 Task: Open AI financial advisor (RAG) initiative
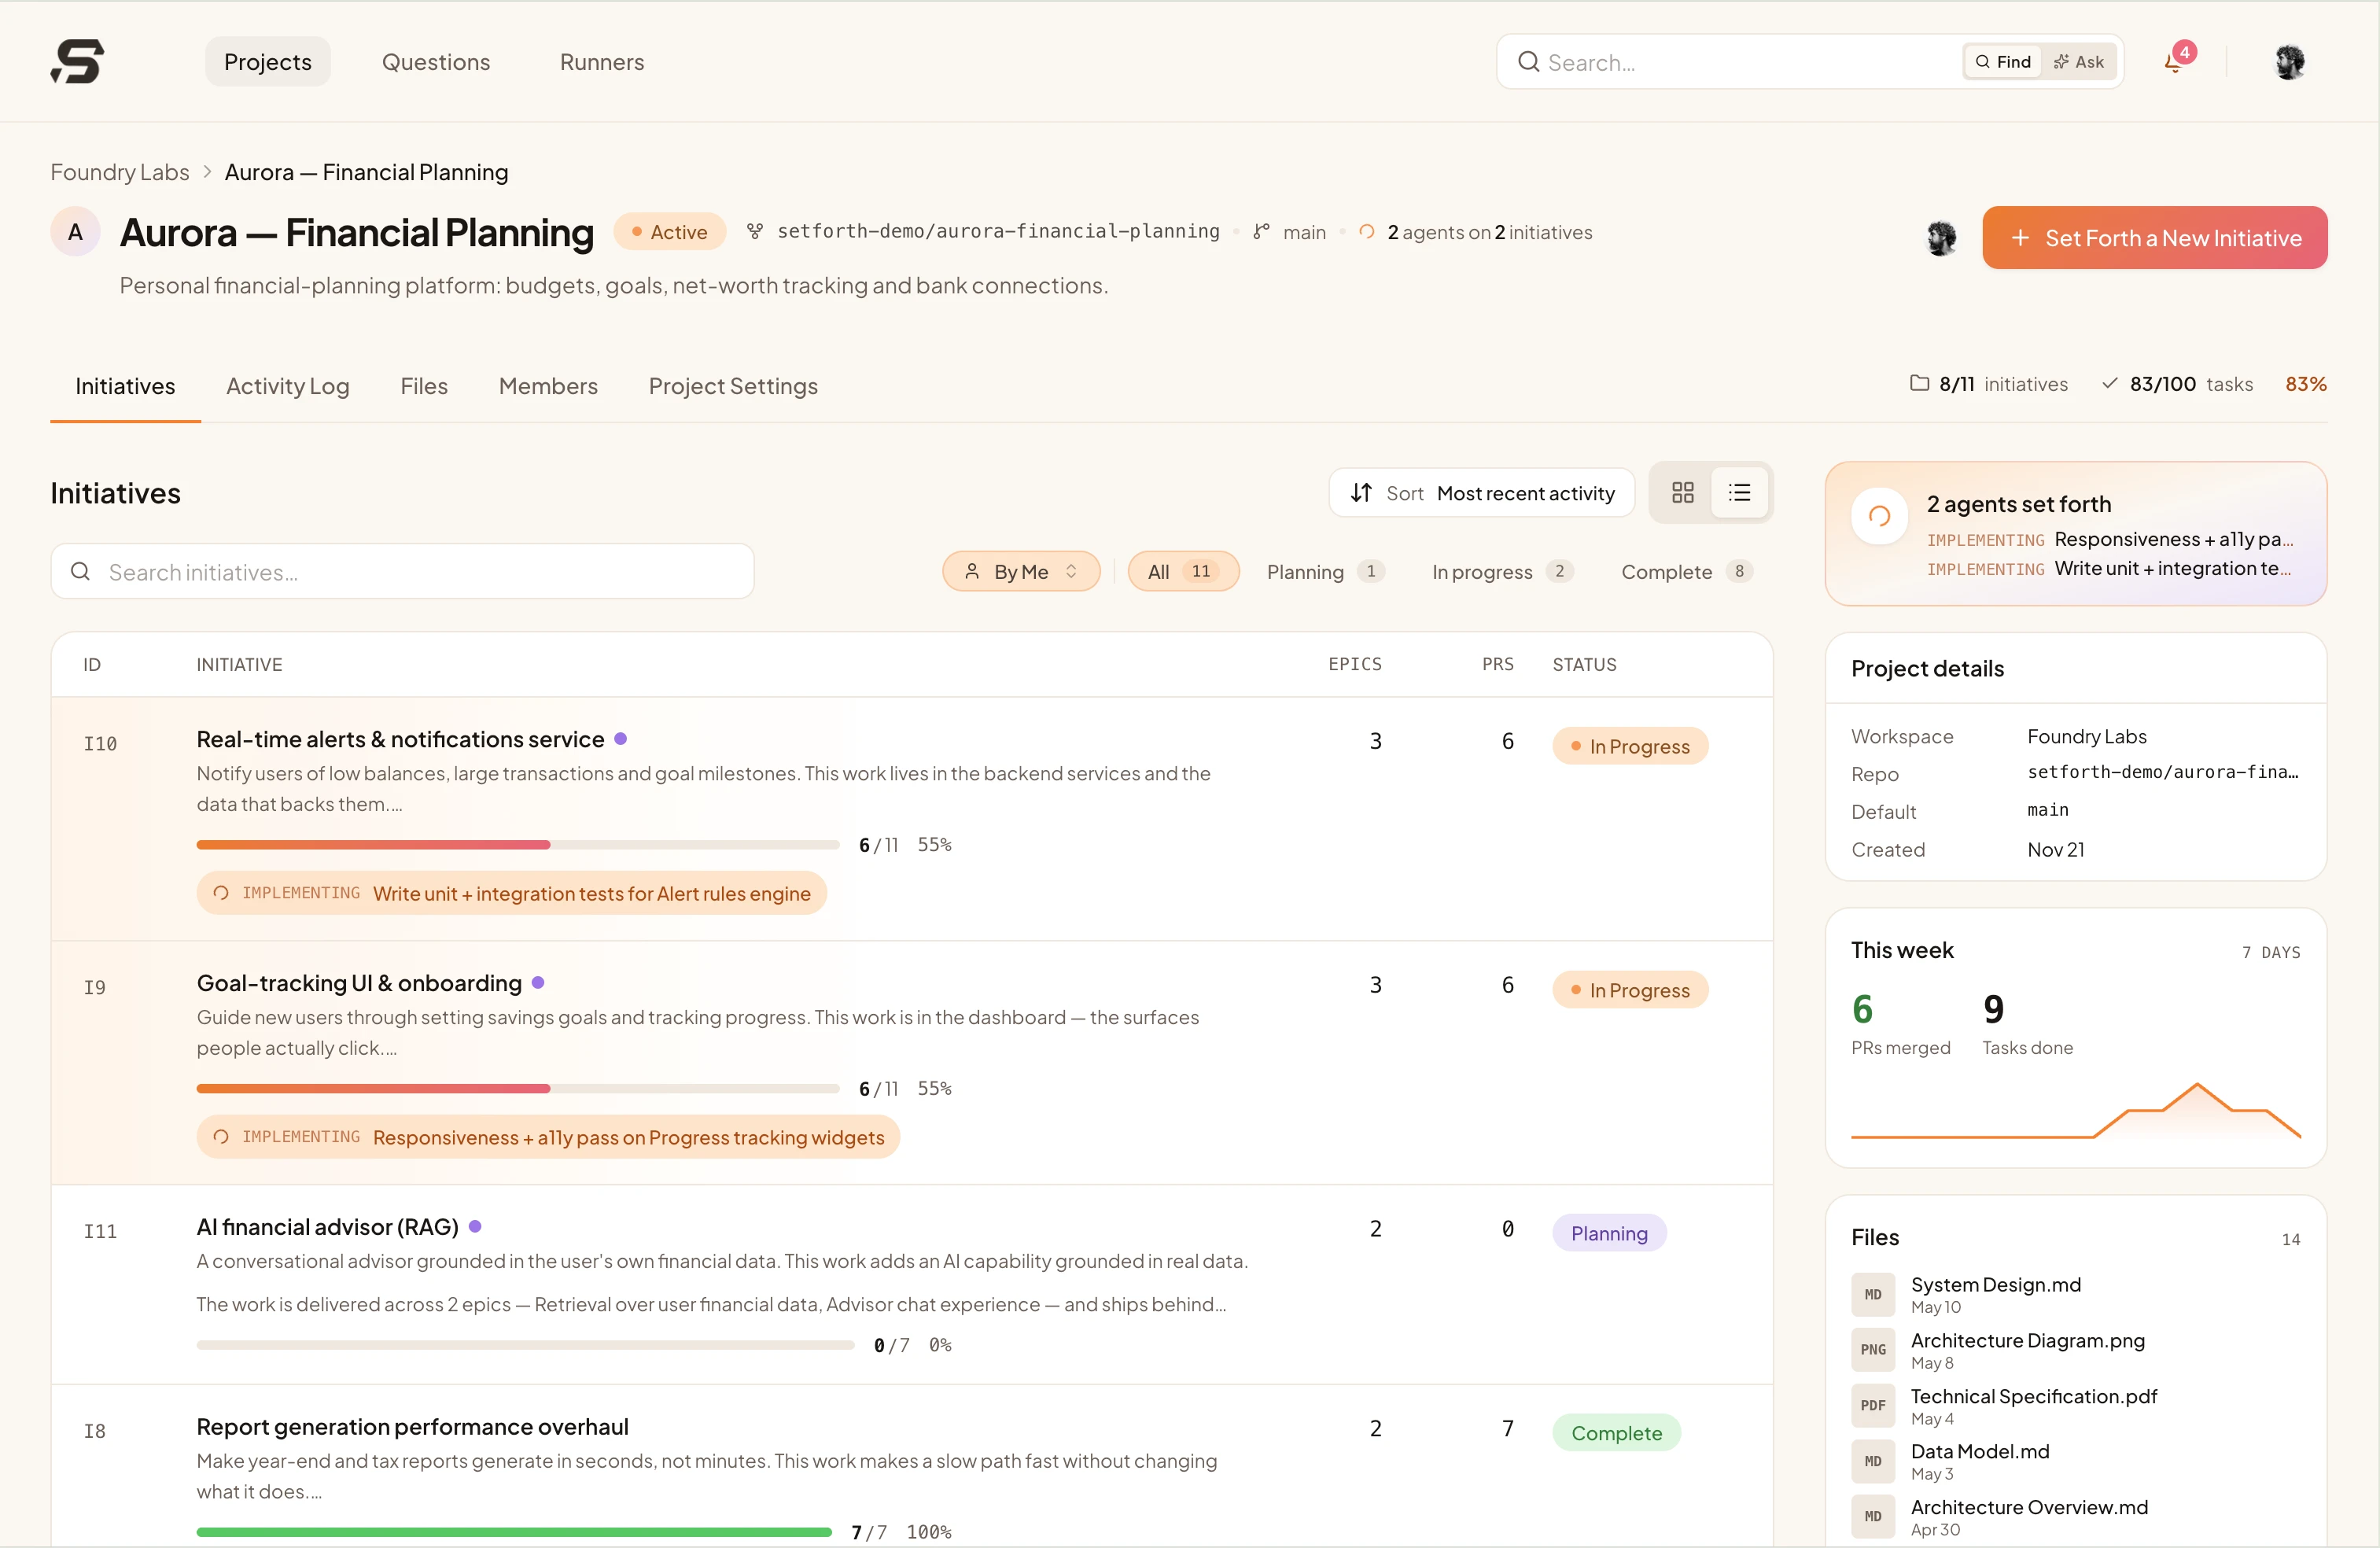tap(327, 1227)
